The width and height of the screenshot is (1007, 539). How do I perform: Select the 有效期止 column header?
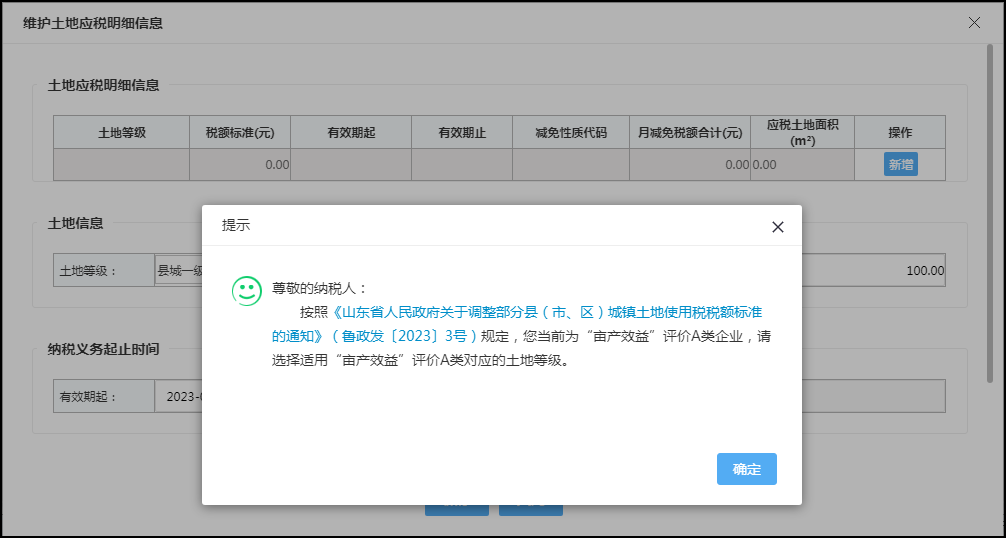(462, 132)
